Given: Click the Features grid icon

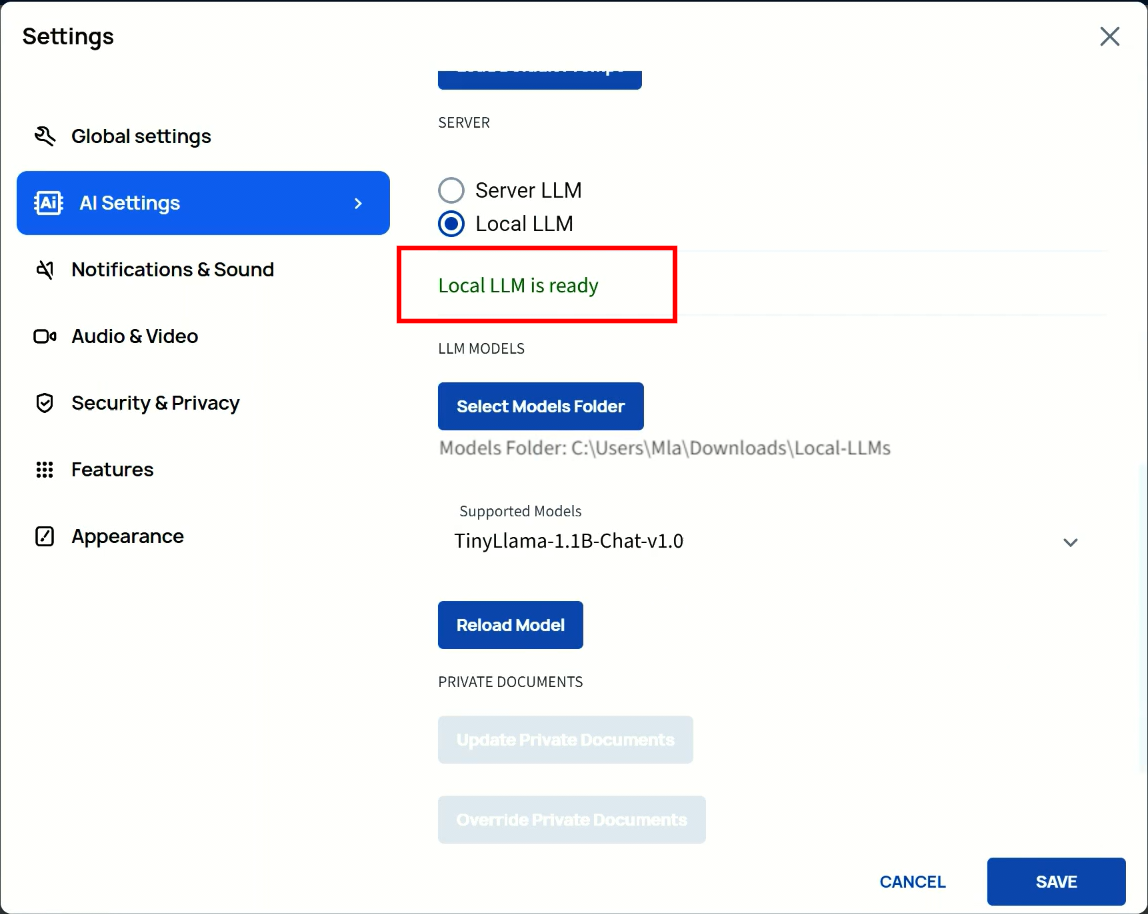Looking at the screenshot, I should click(x=44, y=470).
